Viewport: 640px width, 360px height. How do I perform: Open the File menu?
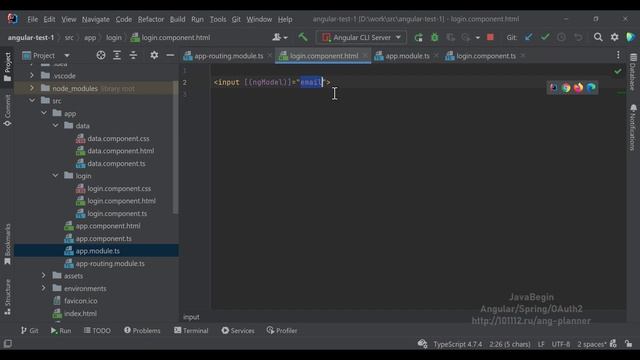click(x=32, y=19)
